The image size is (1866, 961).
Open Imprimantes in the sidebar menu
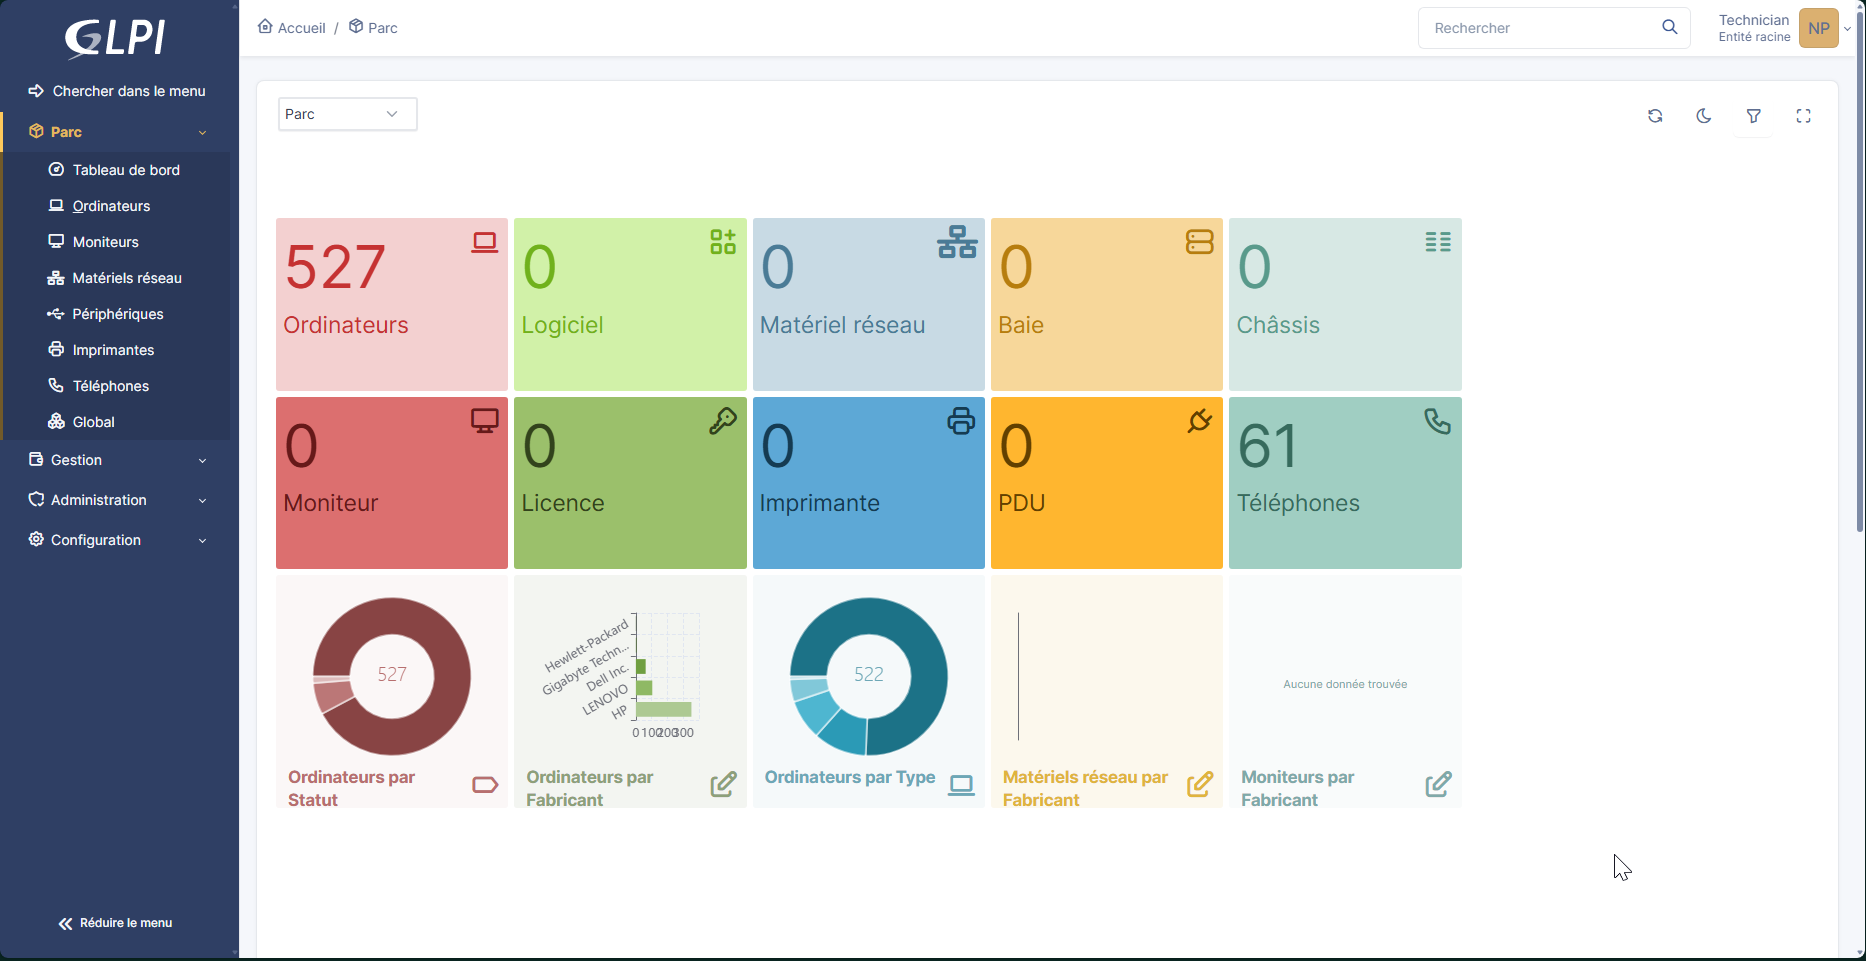tap(113, 350)
